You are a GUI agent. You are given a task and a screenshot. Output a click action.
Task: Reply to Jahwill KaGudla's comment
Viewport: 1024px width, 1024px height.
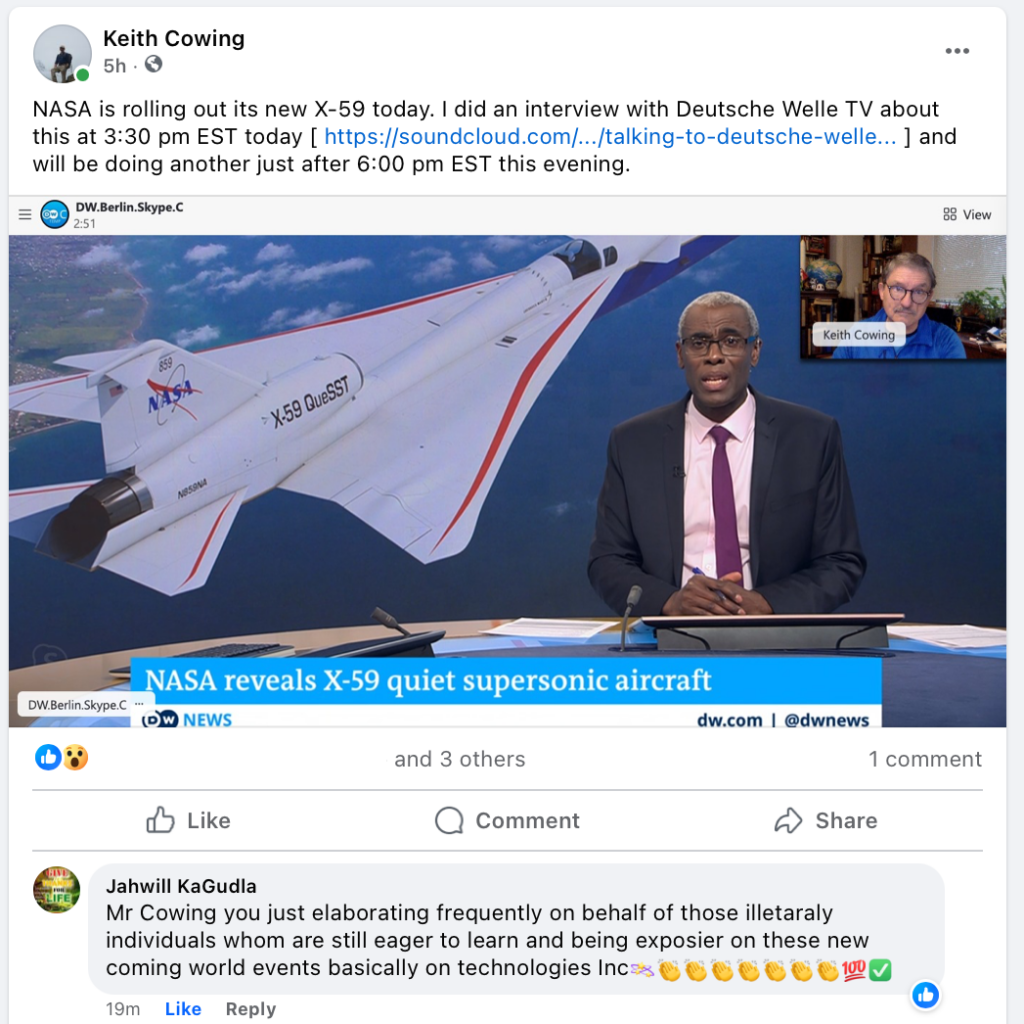tap(251, 1009)
